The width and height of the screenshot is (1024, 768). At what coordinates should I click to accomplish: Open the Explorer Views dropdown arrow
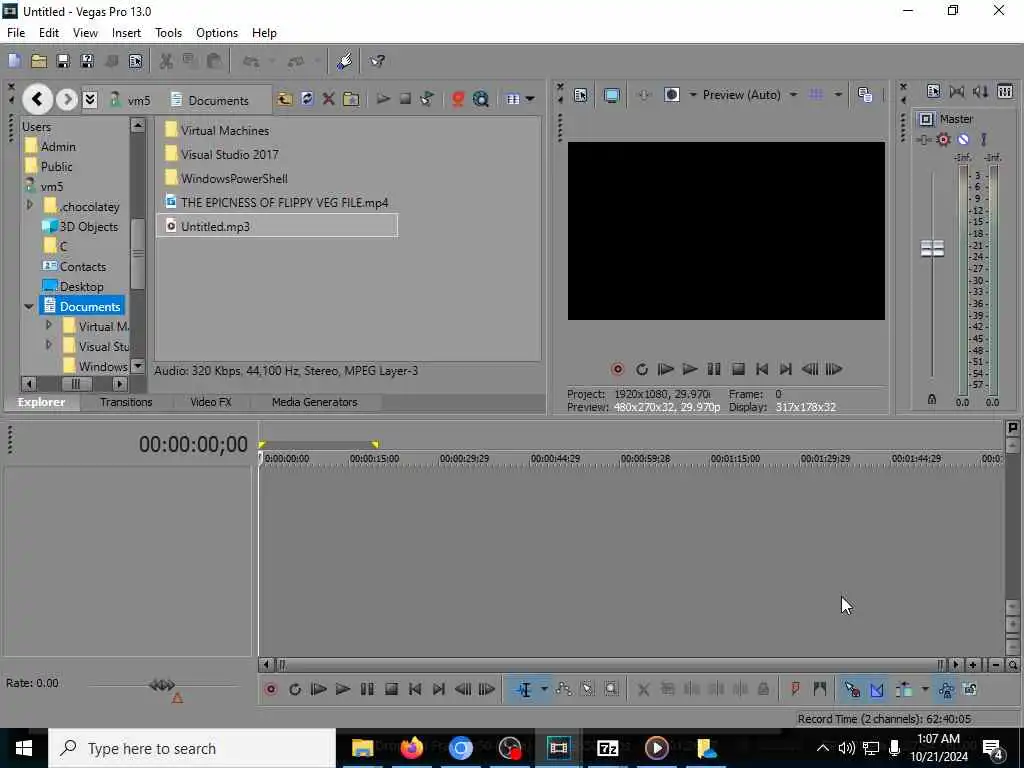coord(530,99)
